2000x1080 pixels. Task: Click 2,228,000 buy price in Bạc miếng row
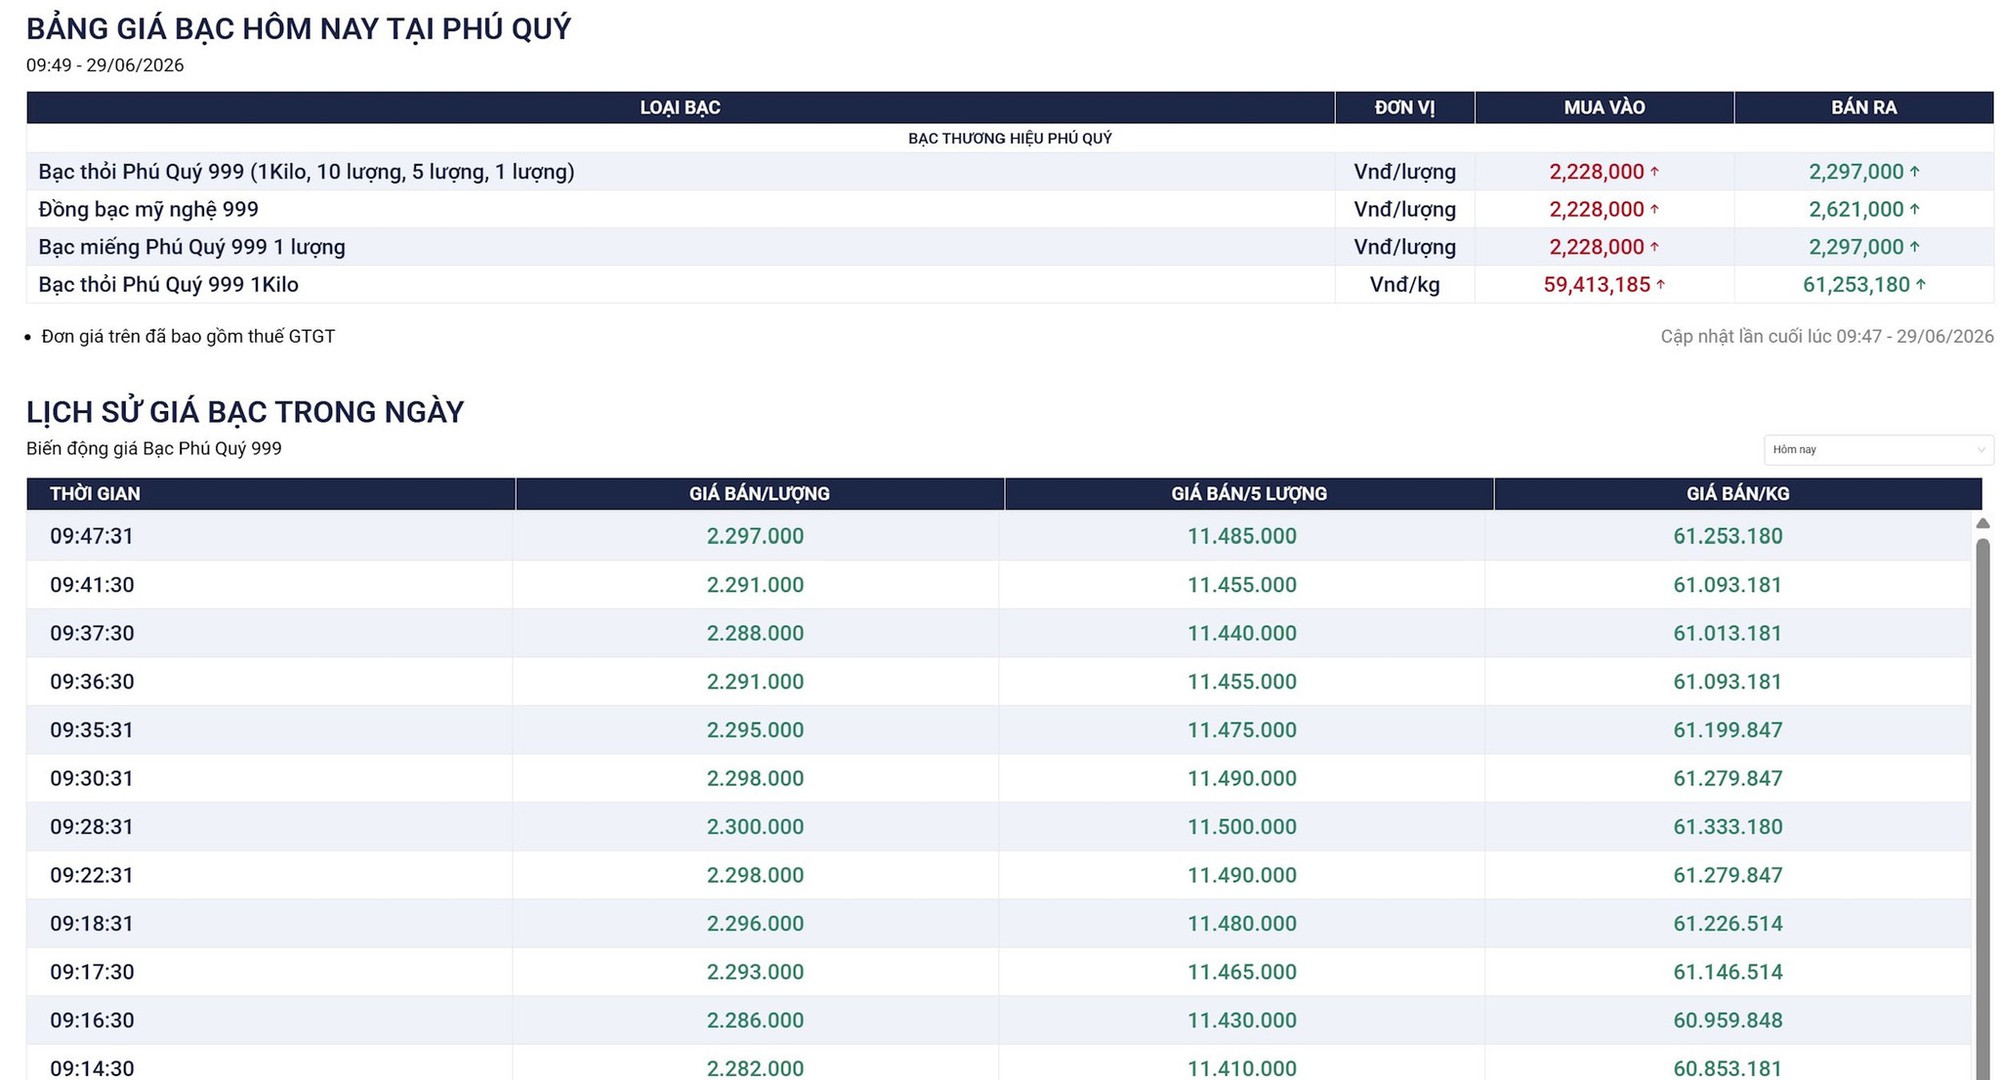pyautogui.click(x=1597, y=247)
